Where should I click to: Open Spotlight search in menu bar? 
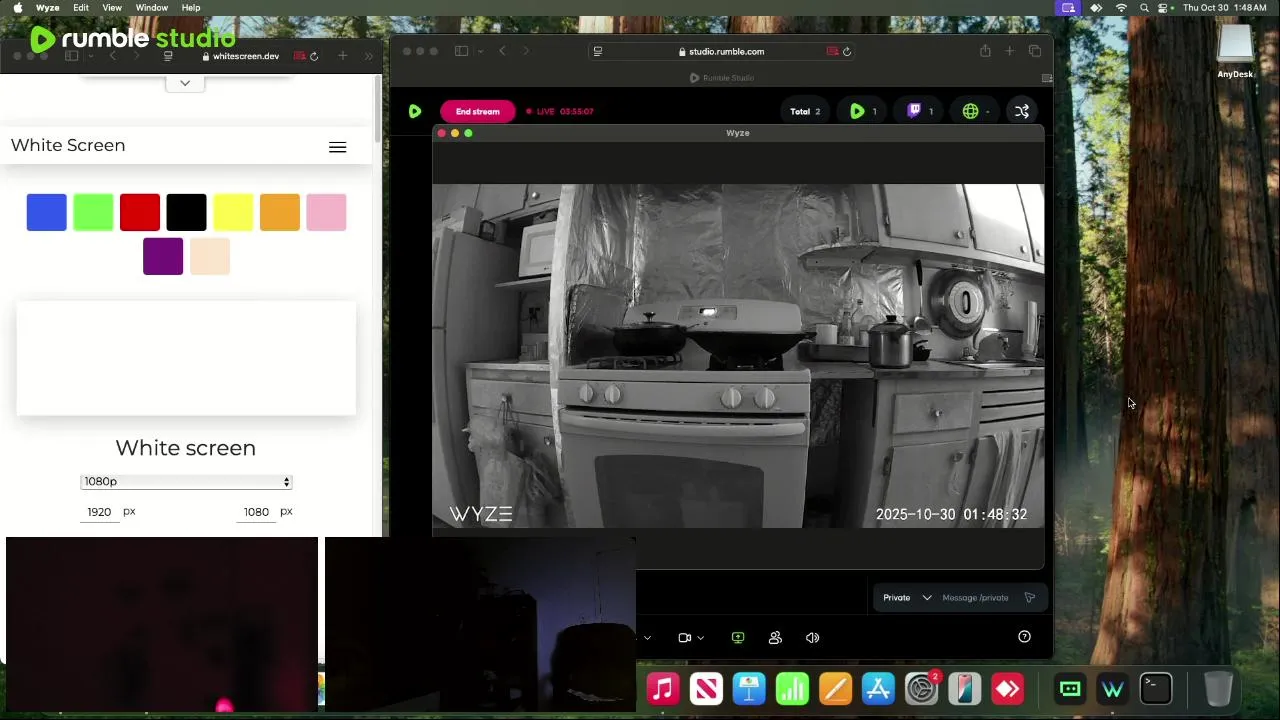1144,8
